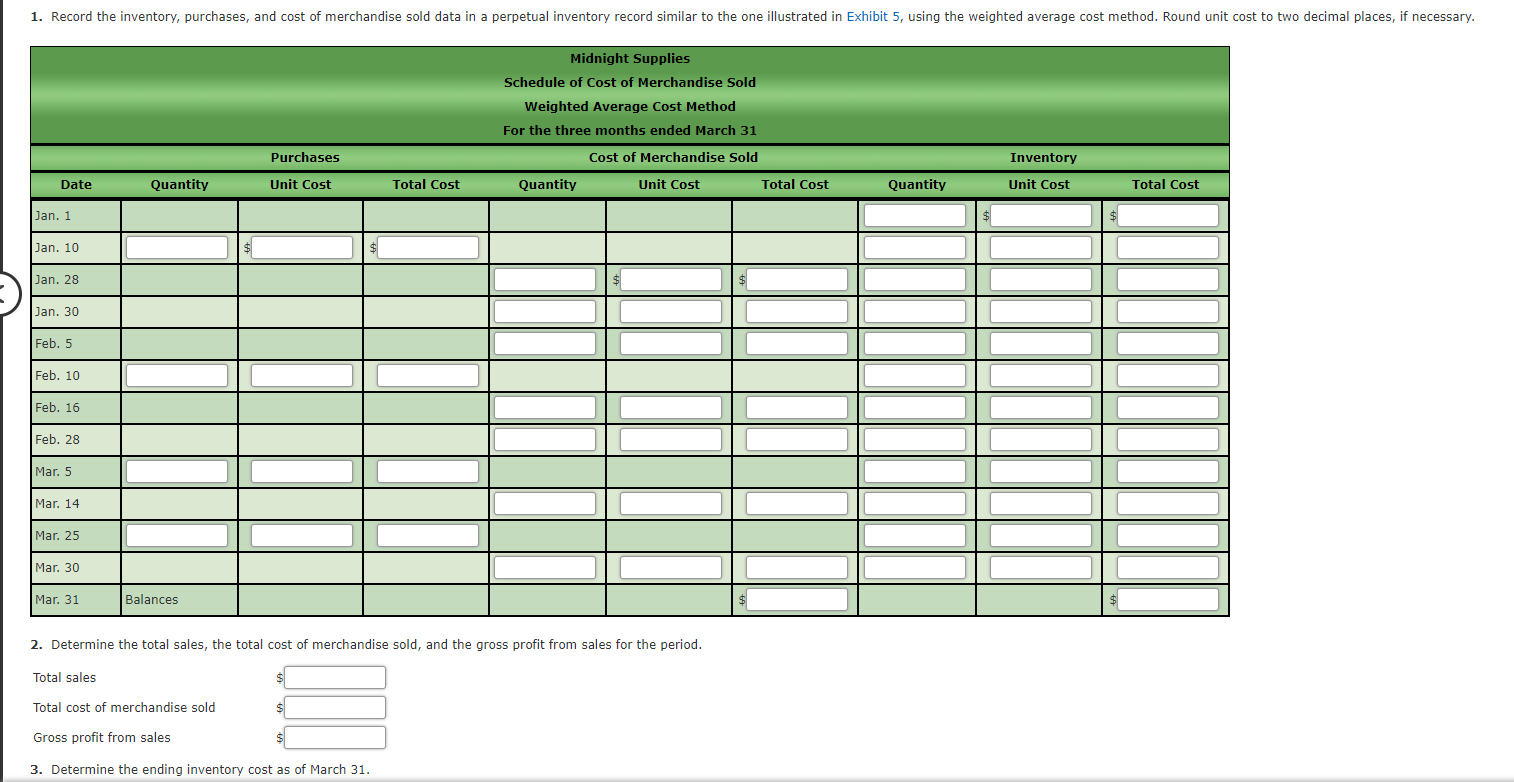This screenshot has width=1514, height=782.
Task: Click Feb. 16 Inventory Quantity field
Action: coord(915,407)
